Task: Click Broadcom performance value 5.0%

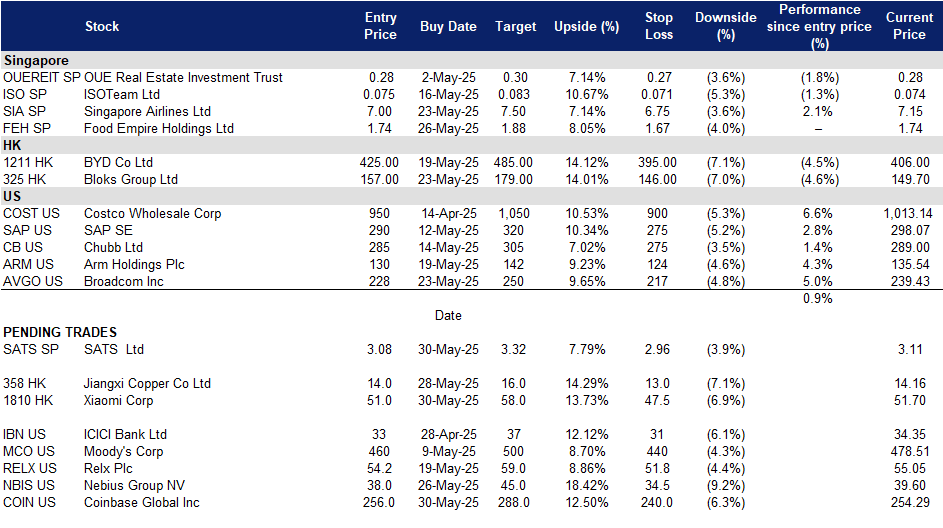Action: [x=818, y=281]
